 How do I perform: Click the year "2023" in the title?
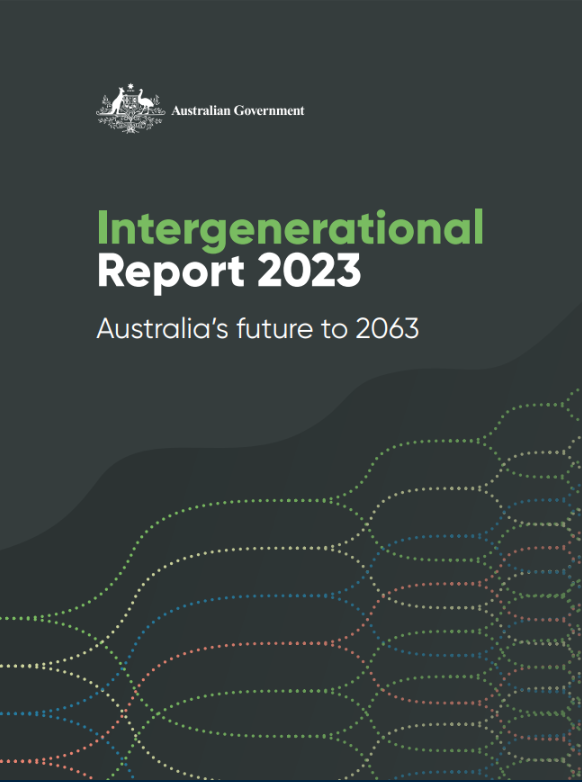pos(309,271)
